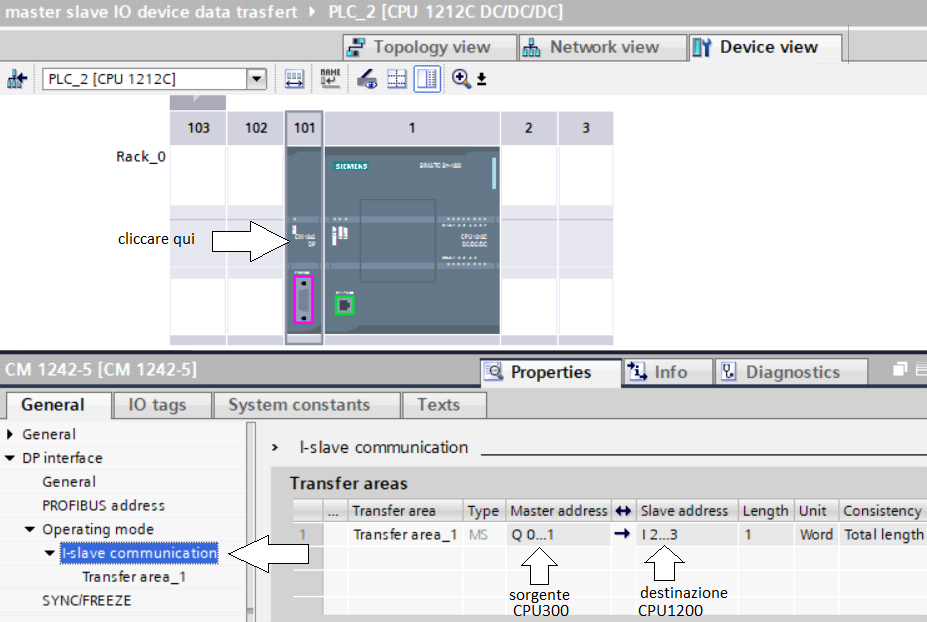Click the slave address cell I 2...3
Viewport: 927px width, 622px height.
pyautogui.click(x=686, y=534)
